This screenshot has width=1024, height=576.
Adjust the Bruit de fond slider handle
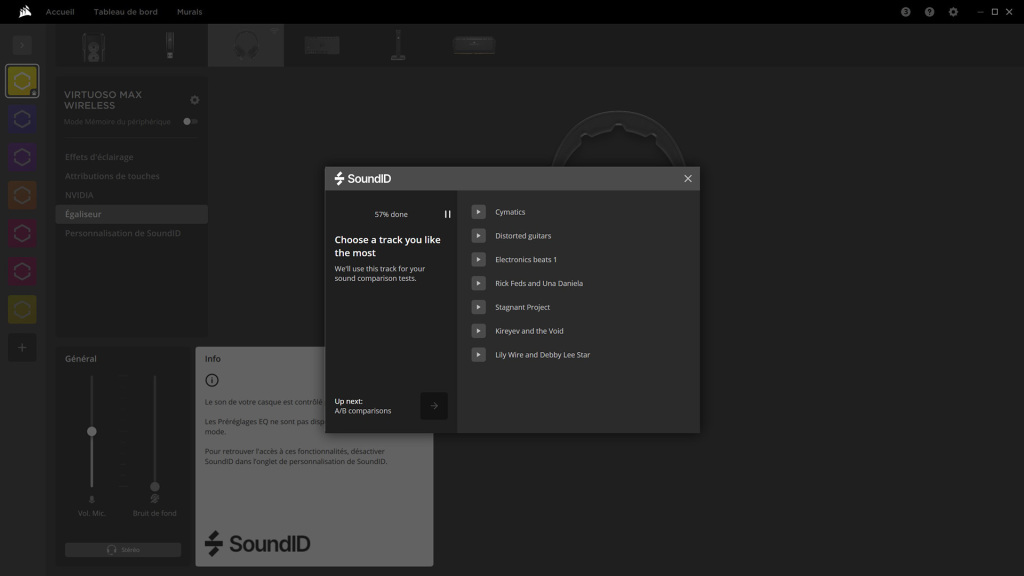point(155,487)
